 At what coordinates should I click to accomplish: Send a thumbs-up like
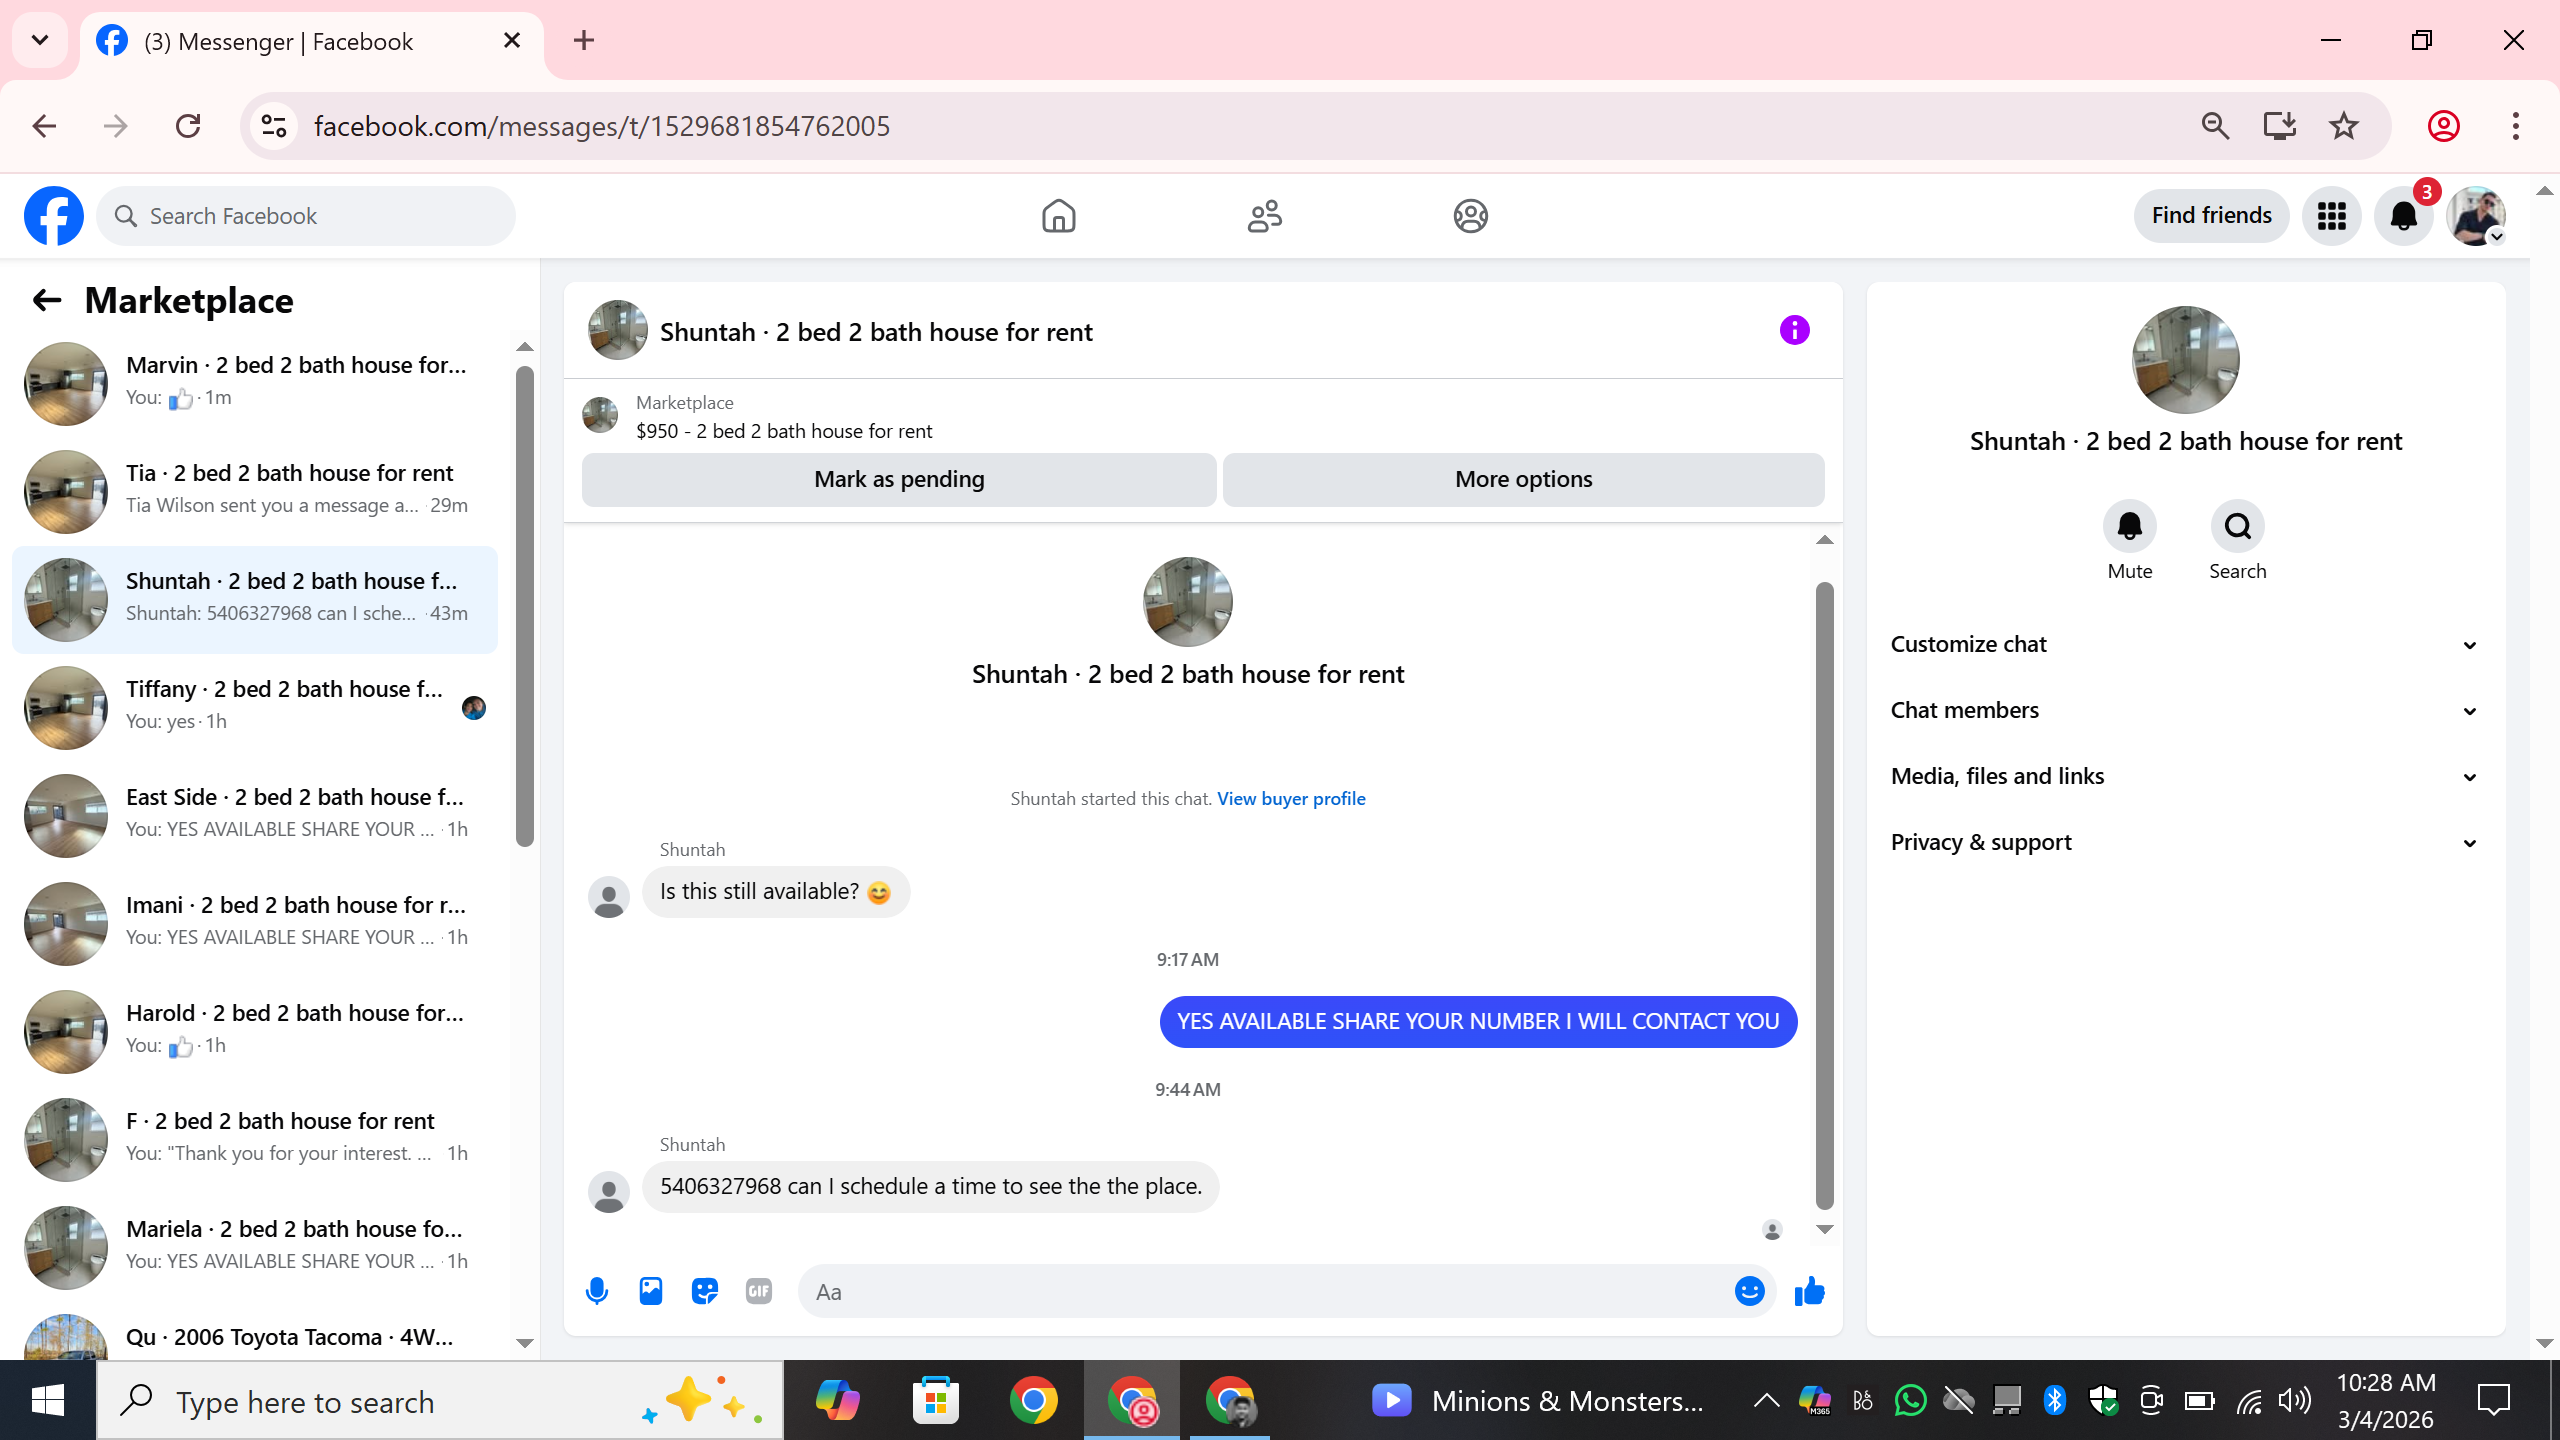(x=1809, y=1291)
